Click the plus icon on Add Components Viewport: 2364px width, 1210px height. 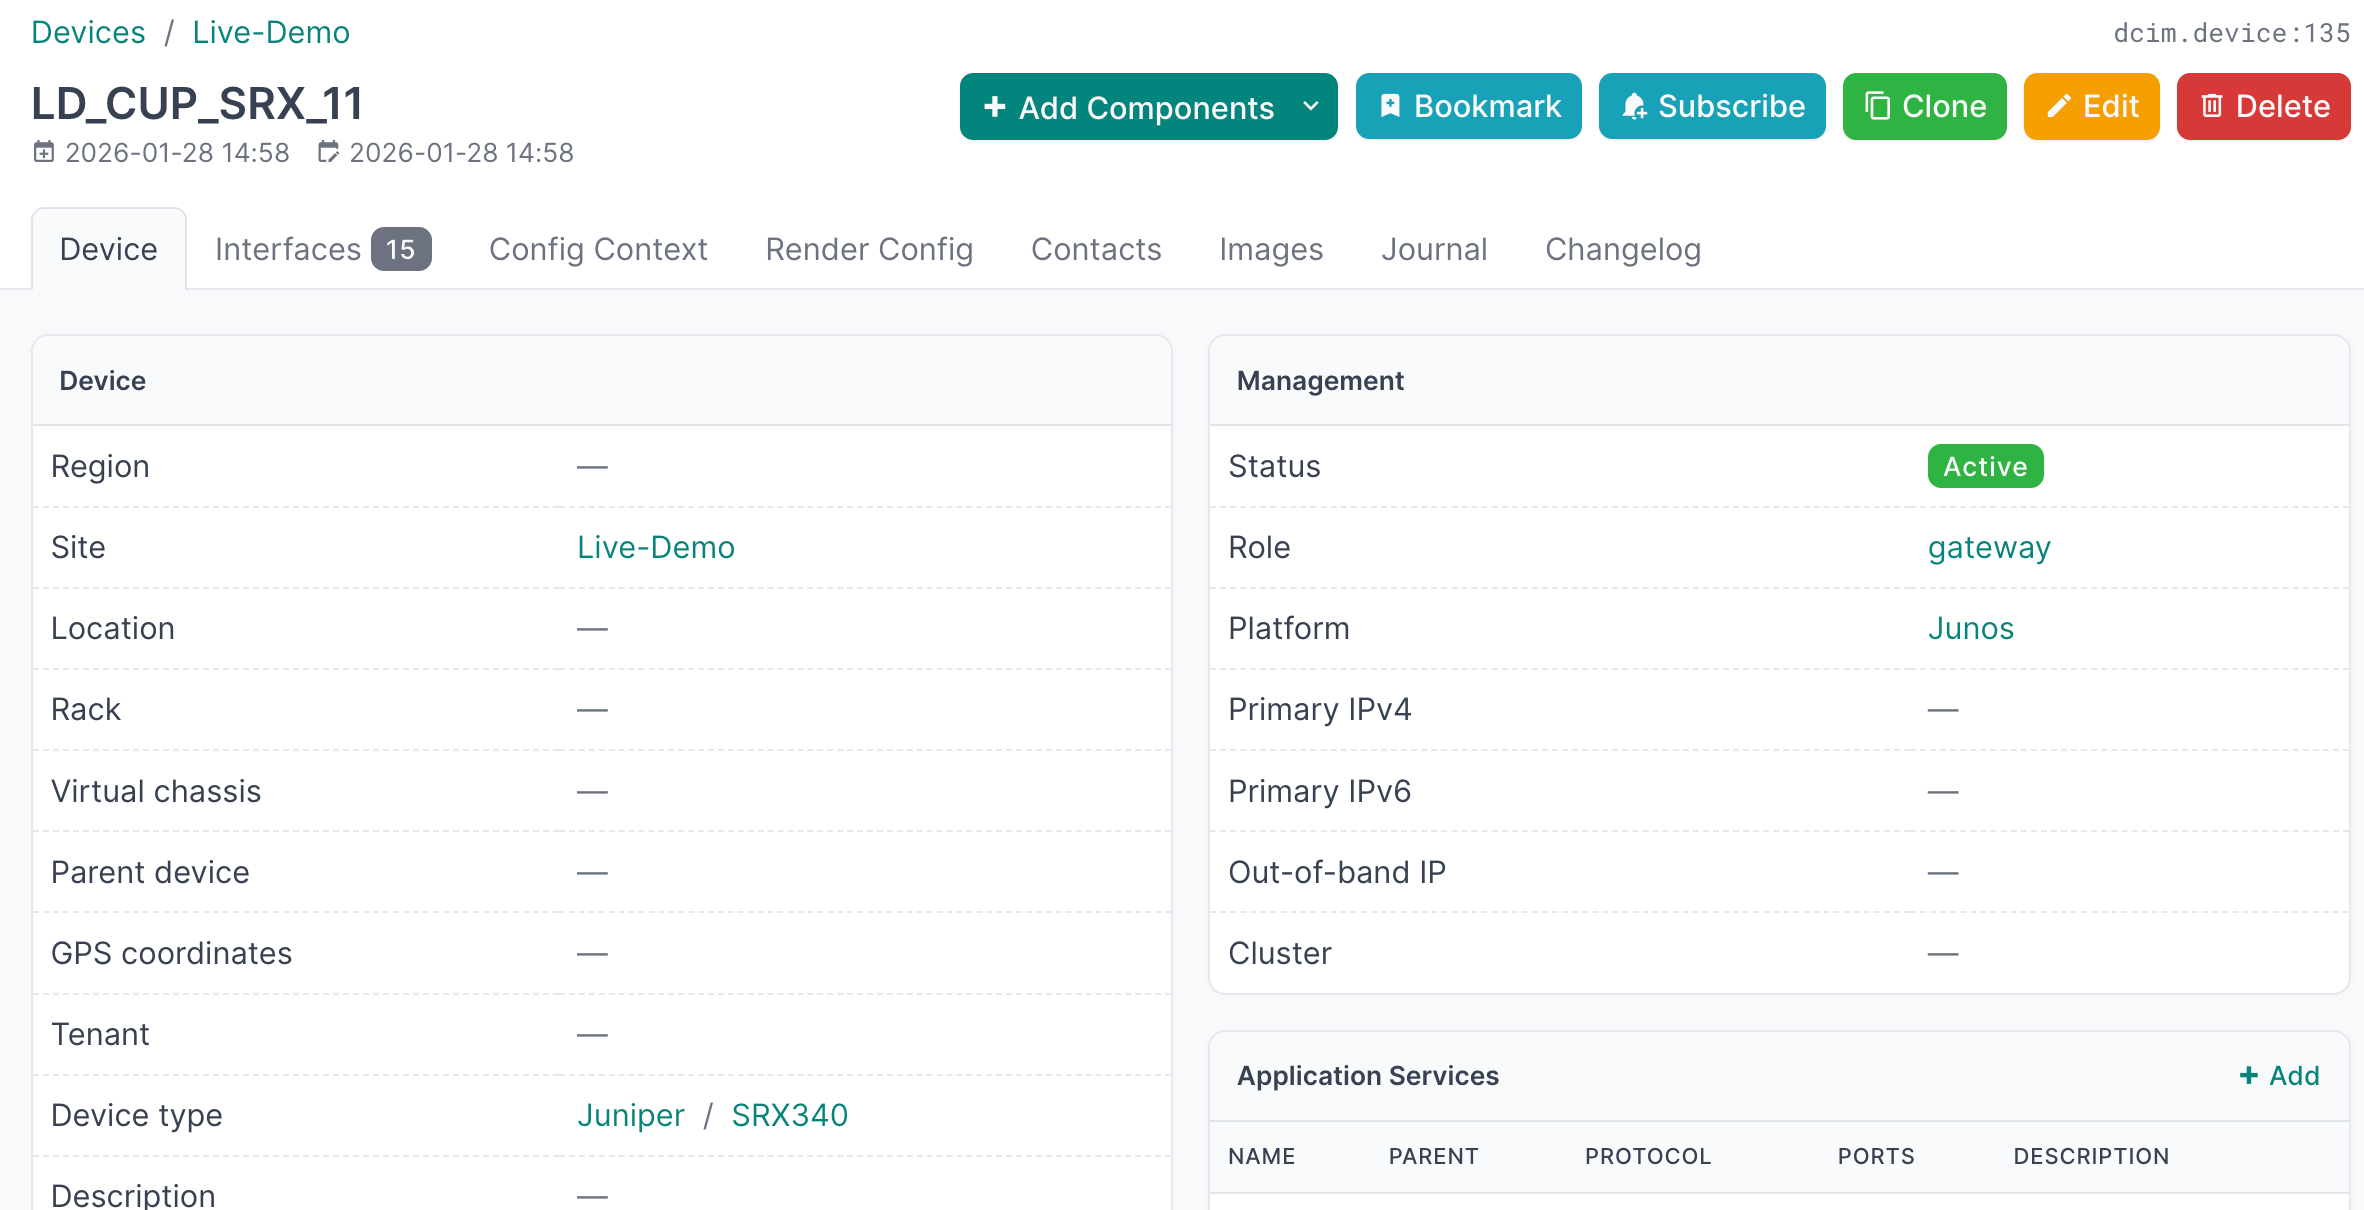(994, 107)
